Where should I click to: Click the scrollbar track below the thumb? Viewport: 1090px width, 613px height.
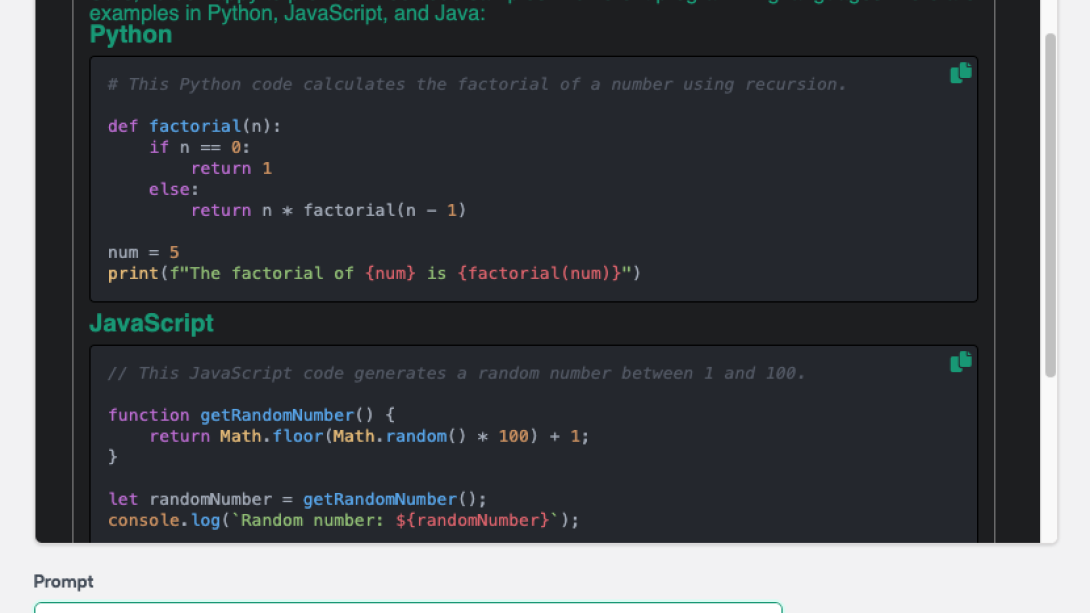coord(1050,460)
